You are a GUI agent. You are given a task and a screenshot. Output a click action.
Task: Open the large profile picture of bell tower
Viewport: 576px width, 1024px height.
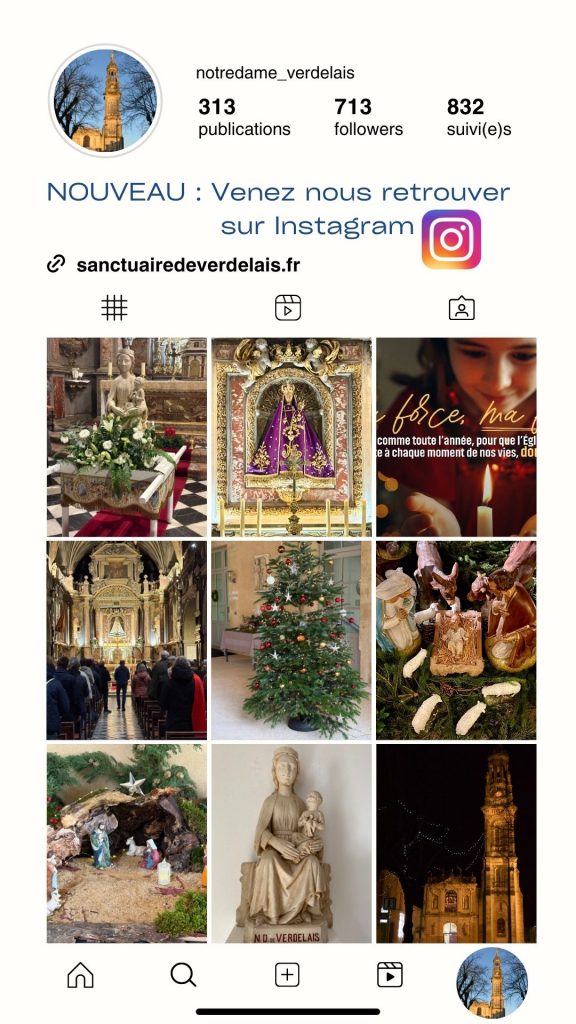tap(105, 101)
